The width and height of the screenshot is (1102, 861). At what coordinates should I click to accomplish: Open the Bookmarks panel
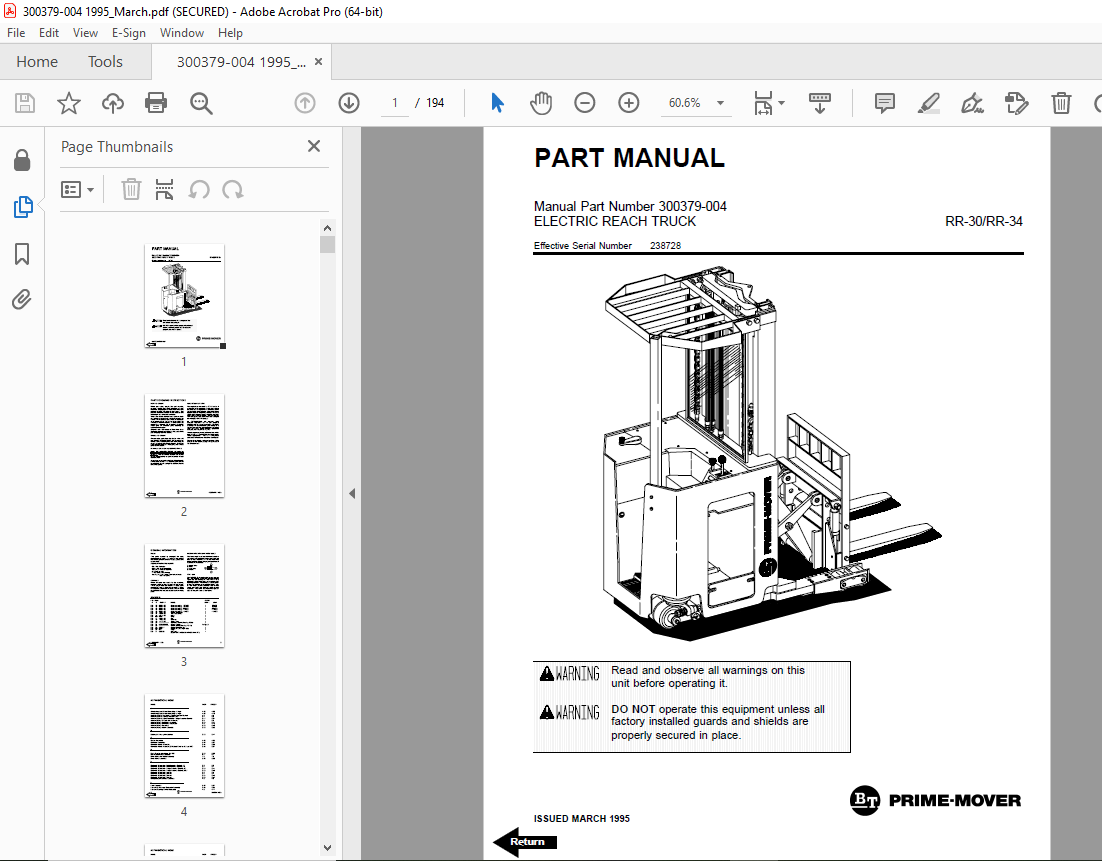pyautogui.click(x=22, y=254)
